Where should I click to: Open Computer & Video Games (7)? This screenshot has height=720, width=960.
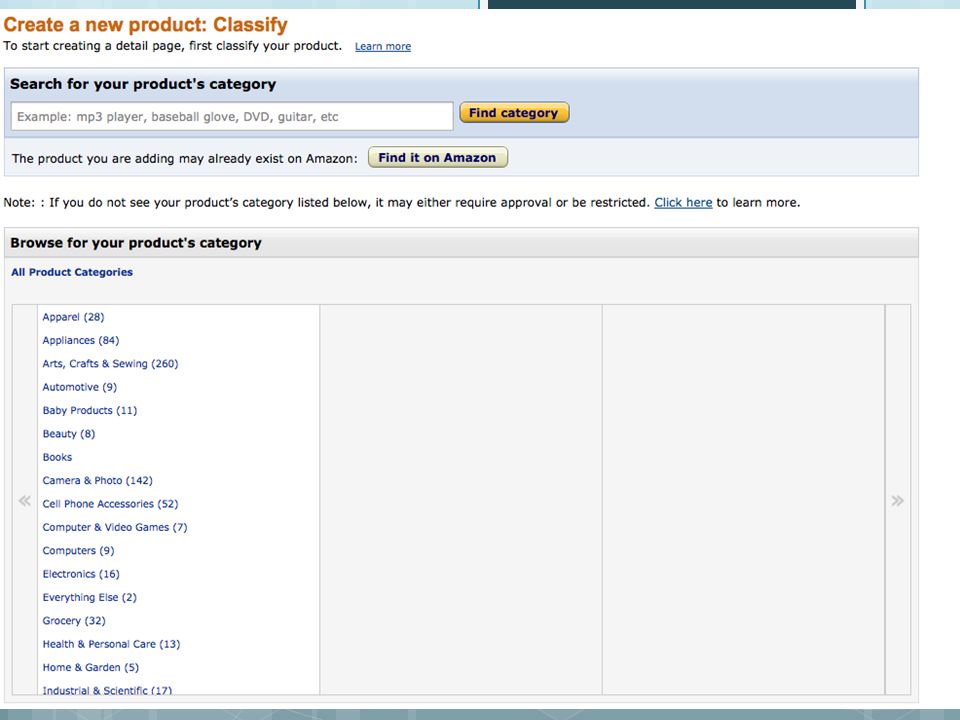click(115, 527)
